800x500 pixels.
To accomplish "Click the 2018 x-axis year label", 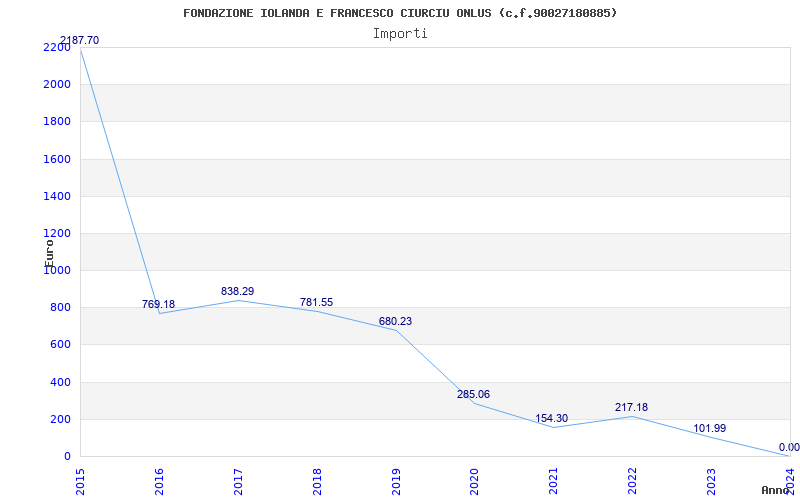I will (x=317, y=482).
